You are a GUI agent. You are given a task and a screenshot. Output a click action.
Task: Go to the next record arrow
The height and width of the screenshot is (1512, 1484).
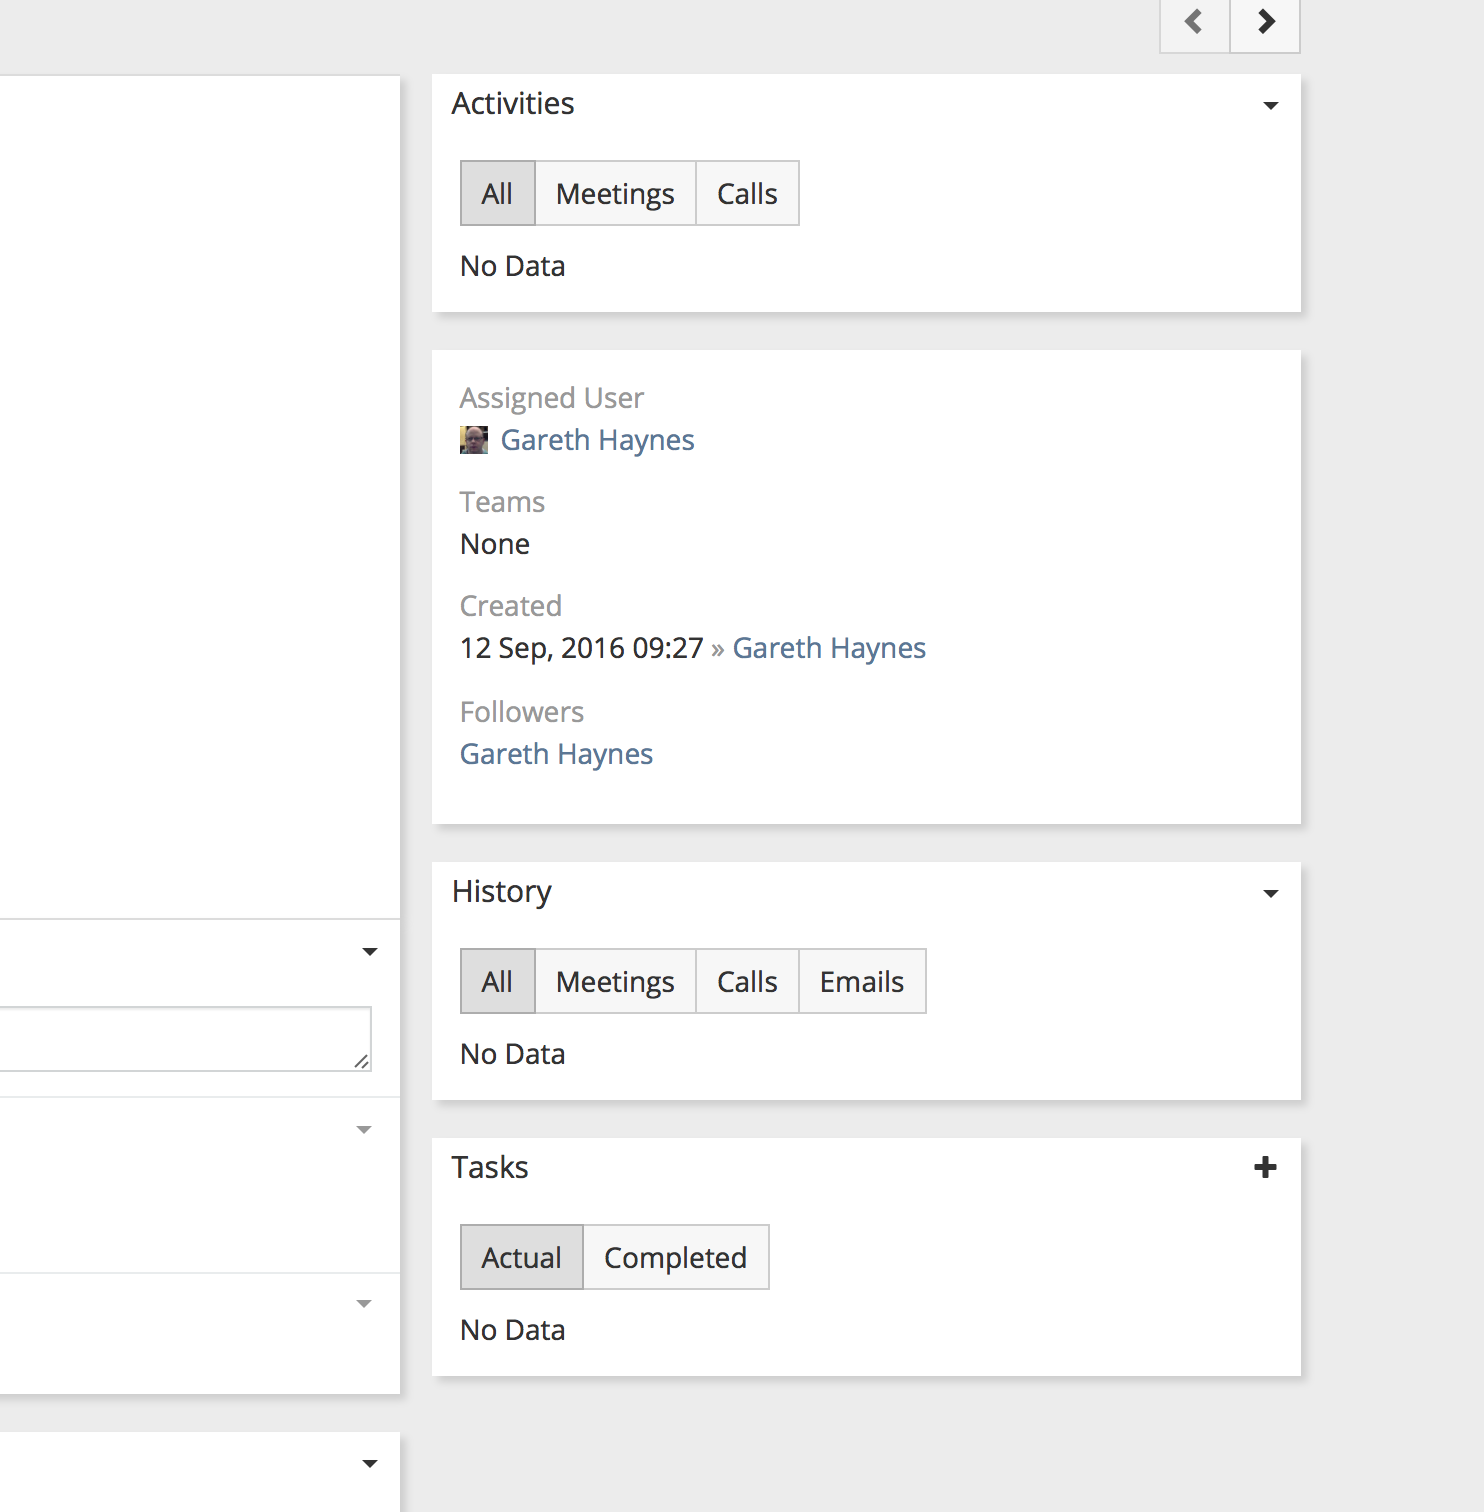point(1265,22)
